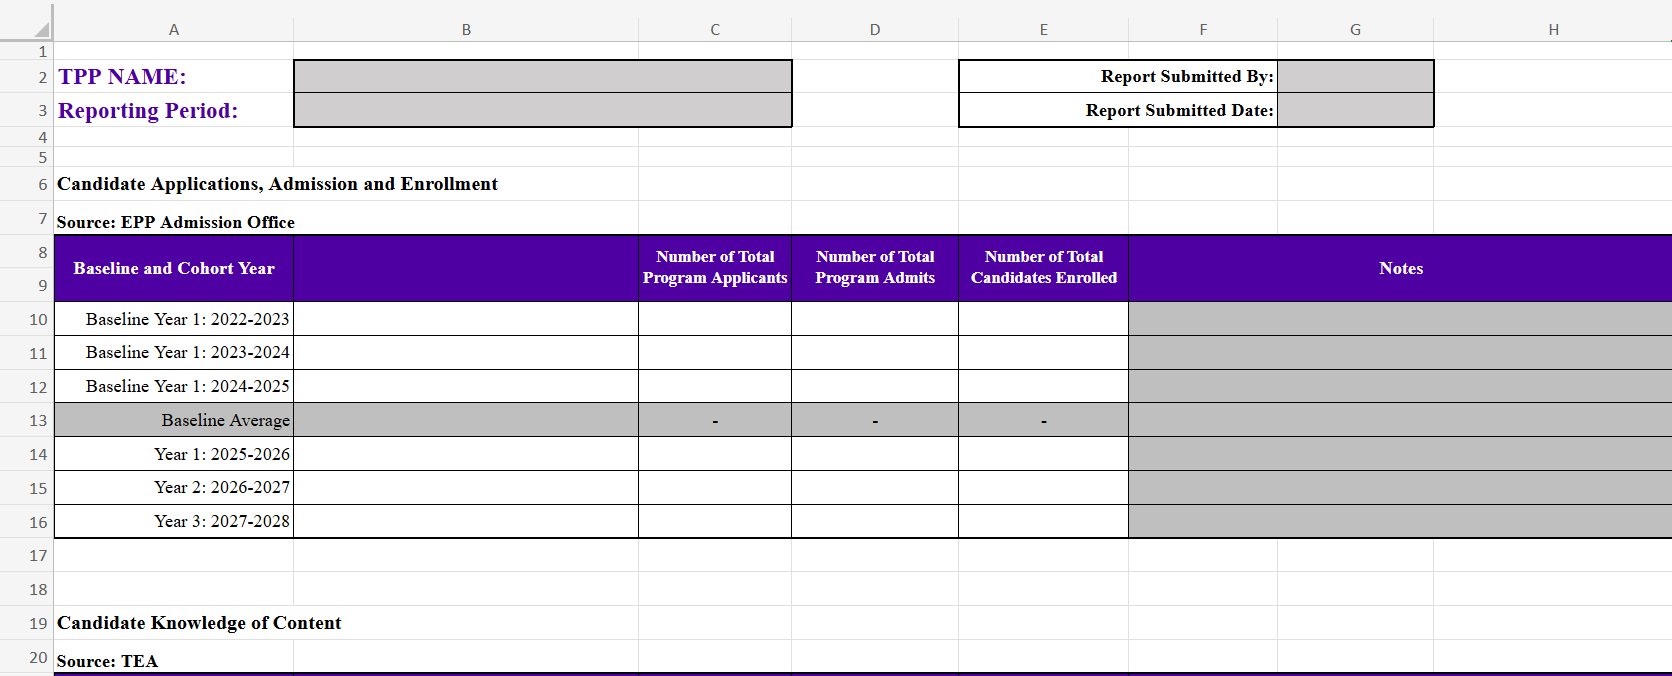The width and height of the screenshot is (1672, 676).
Task: Select Program Admits cell for Baseline 2023-2024
Action: (874, 353)
